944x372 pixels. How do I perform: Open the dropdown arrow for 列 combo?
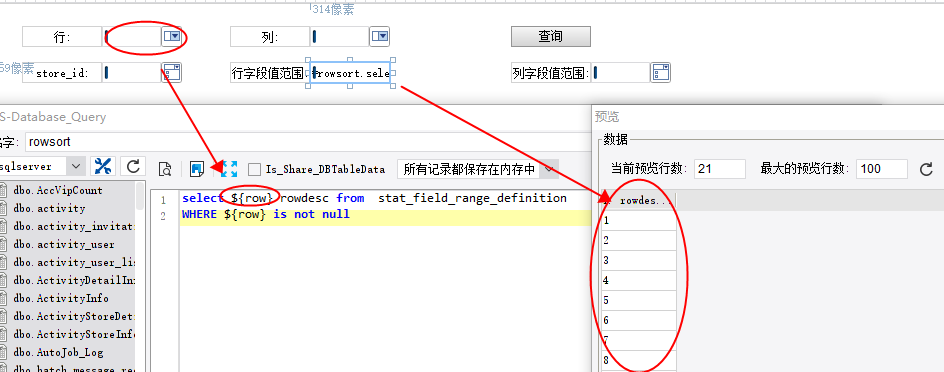[380, 37]
